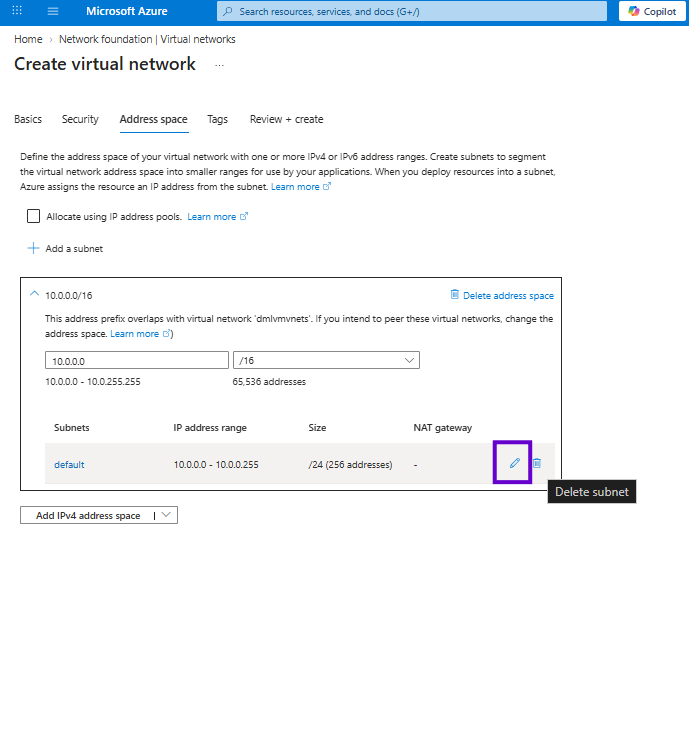
Task: Collapse the 10.0.0.0/16 address space section
Action: [x=34, y=294]
